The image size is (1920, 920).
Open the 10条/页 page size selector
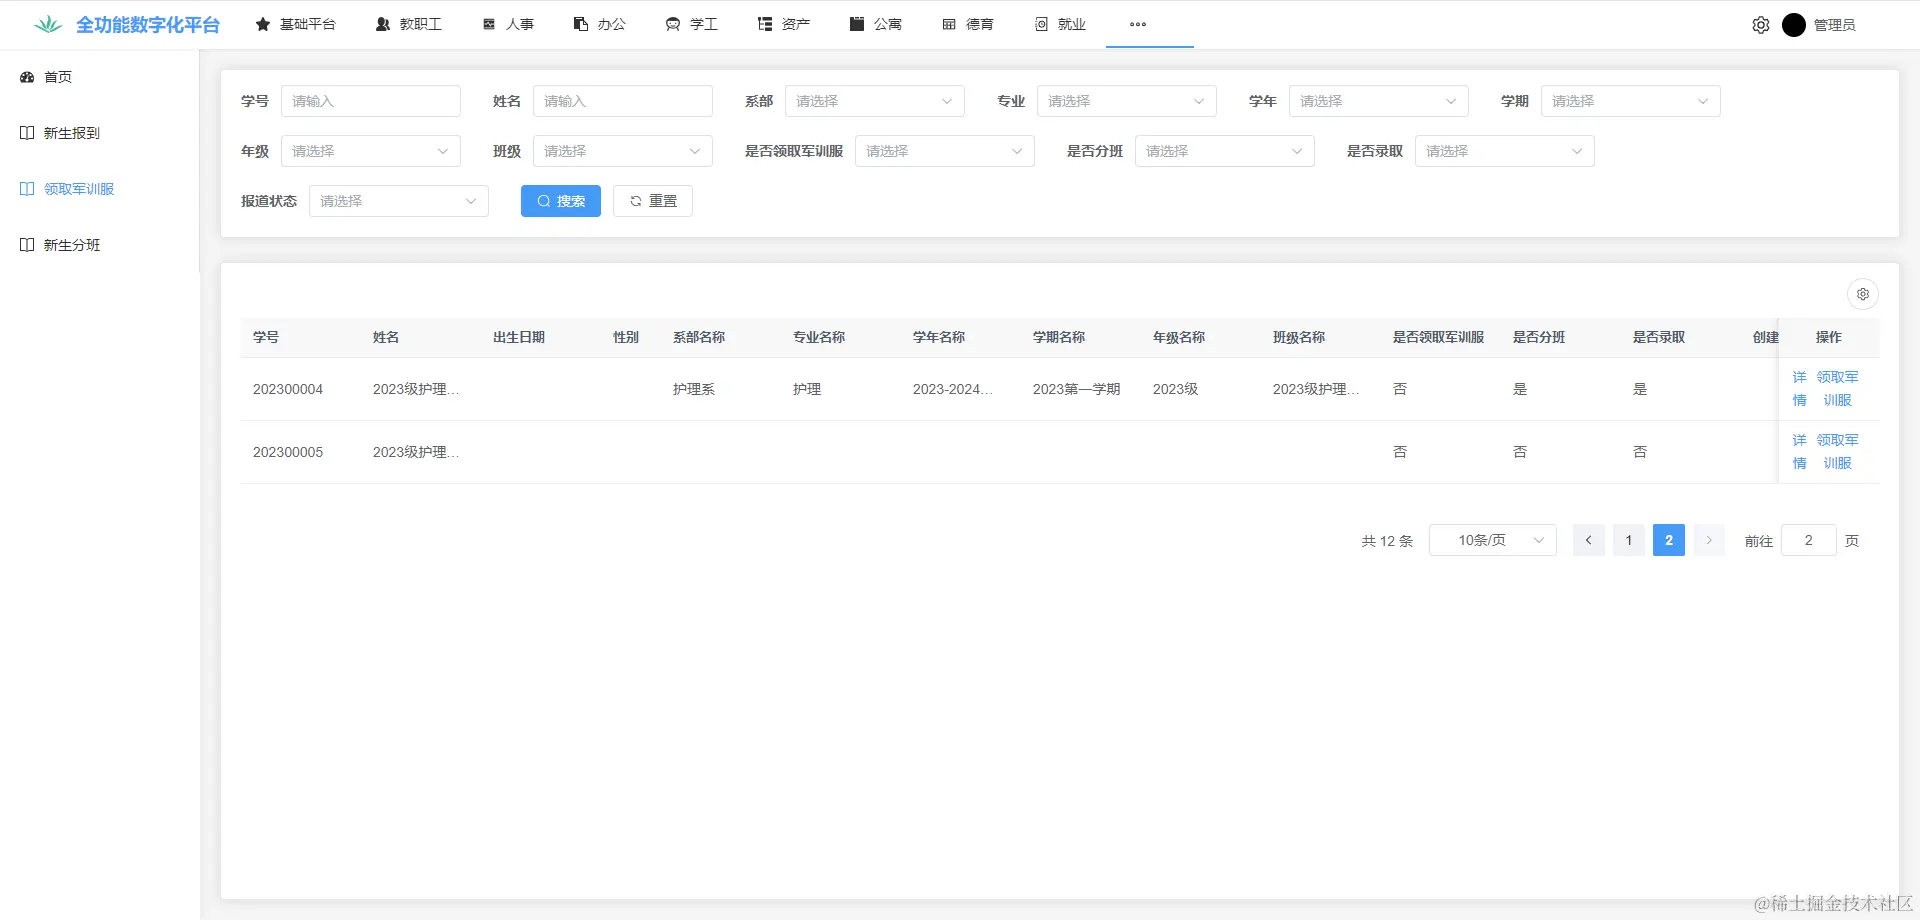[1493, 540]
